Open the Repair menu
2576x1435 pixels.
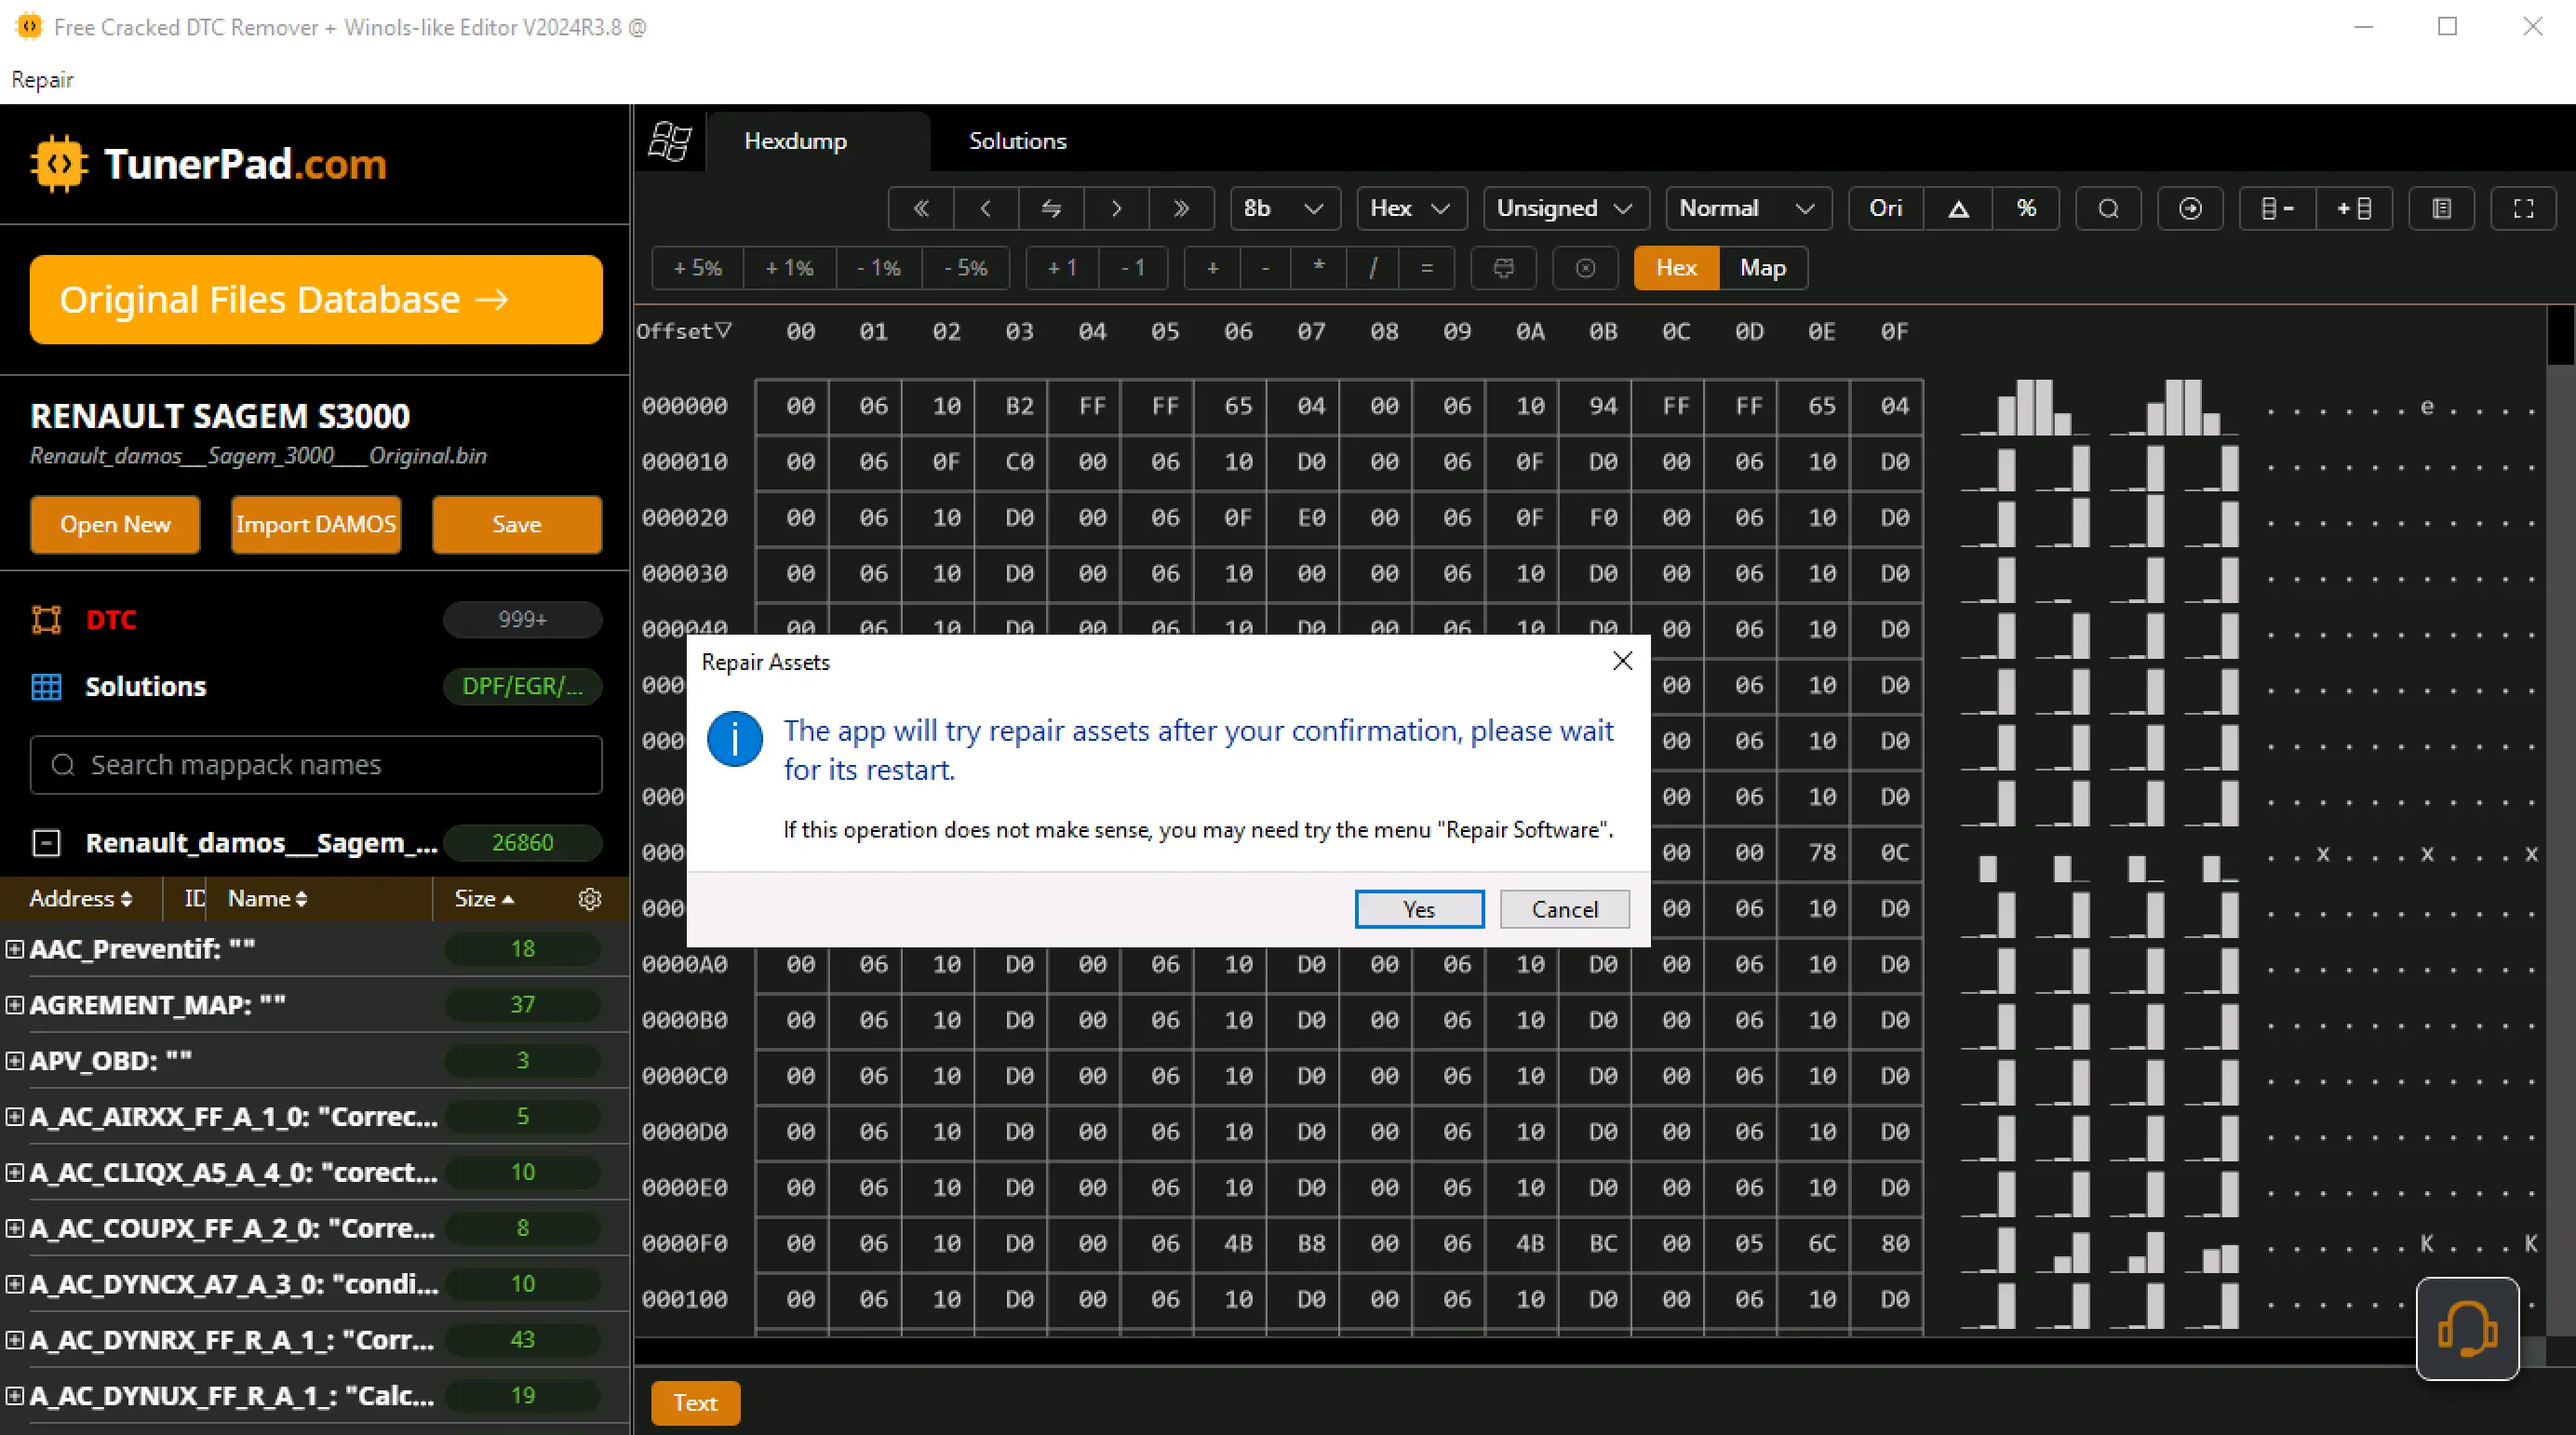click(42, 80)
